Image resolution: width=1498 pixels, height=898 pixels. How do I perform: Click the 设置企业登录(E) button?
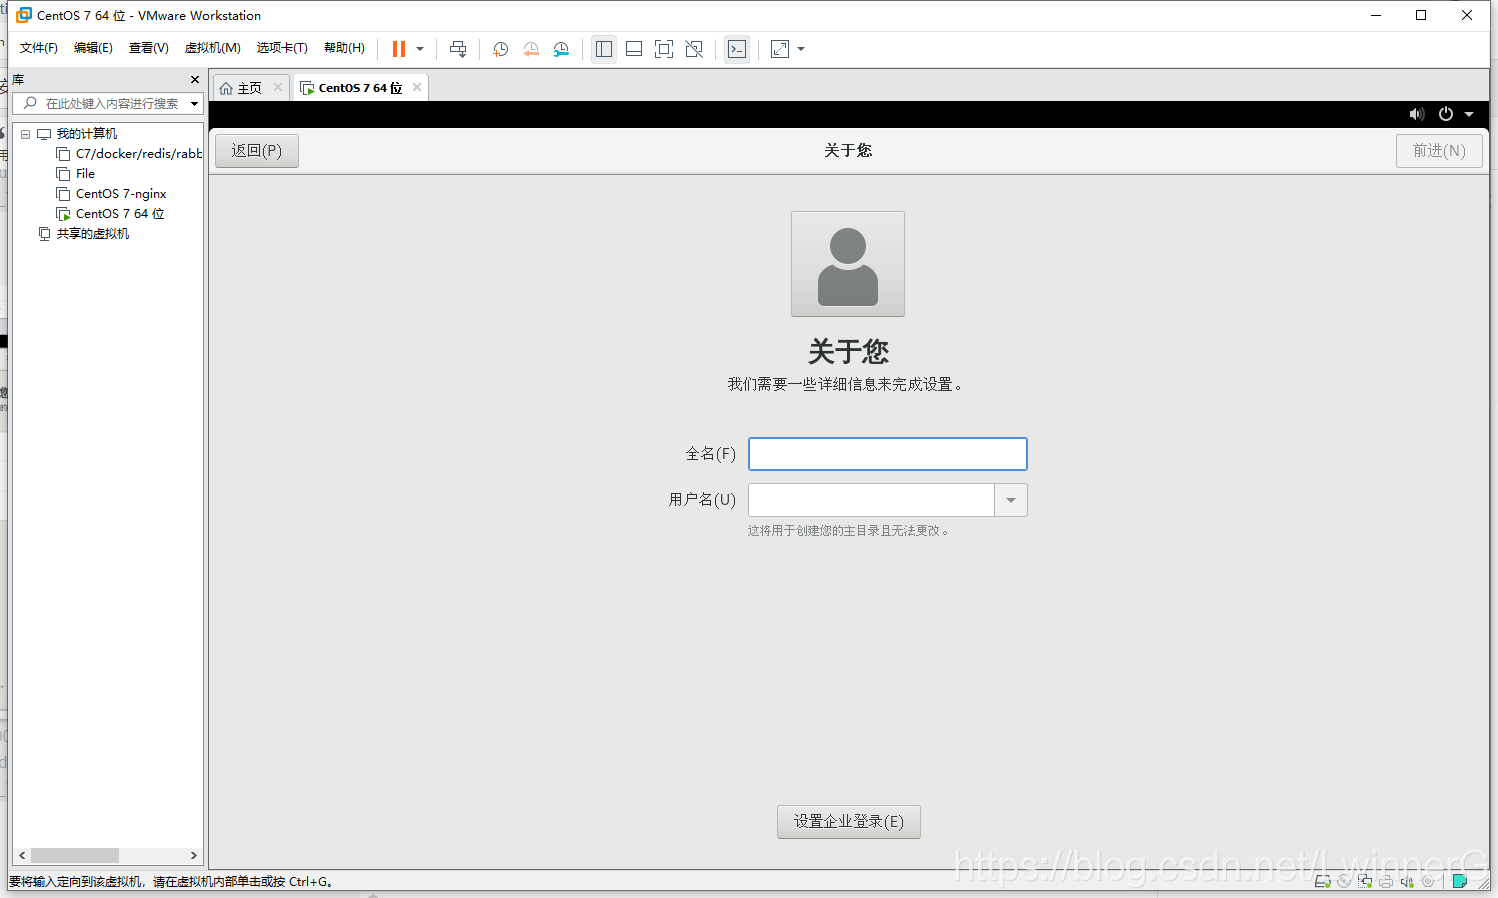(x=849, y=822)
